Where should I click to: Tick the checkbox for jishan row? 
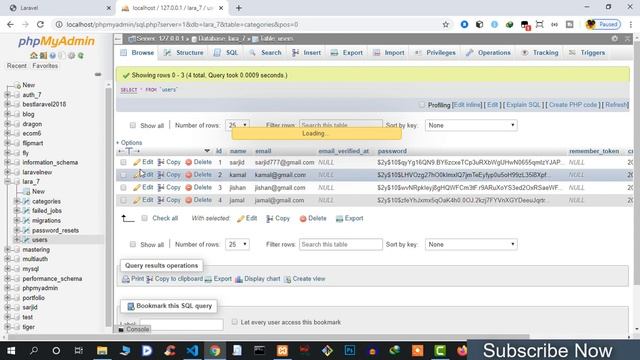click(x=123, y=188)
